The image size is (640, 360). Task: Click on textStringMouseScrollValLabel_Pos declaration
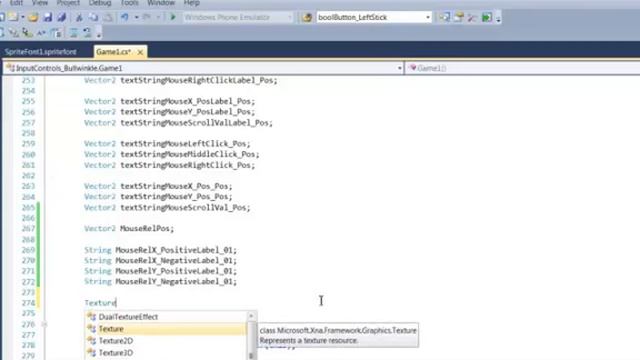coord(196,123)
